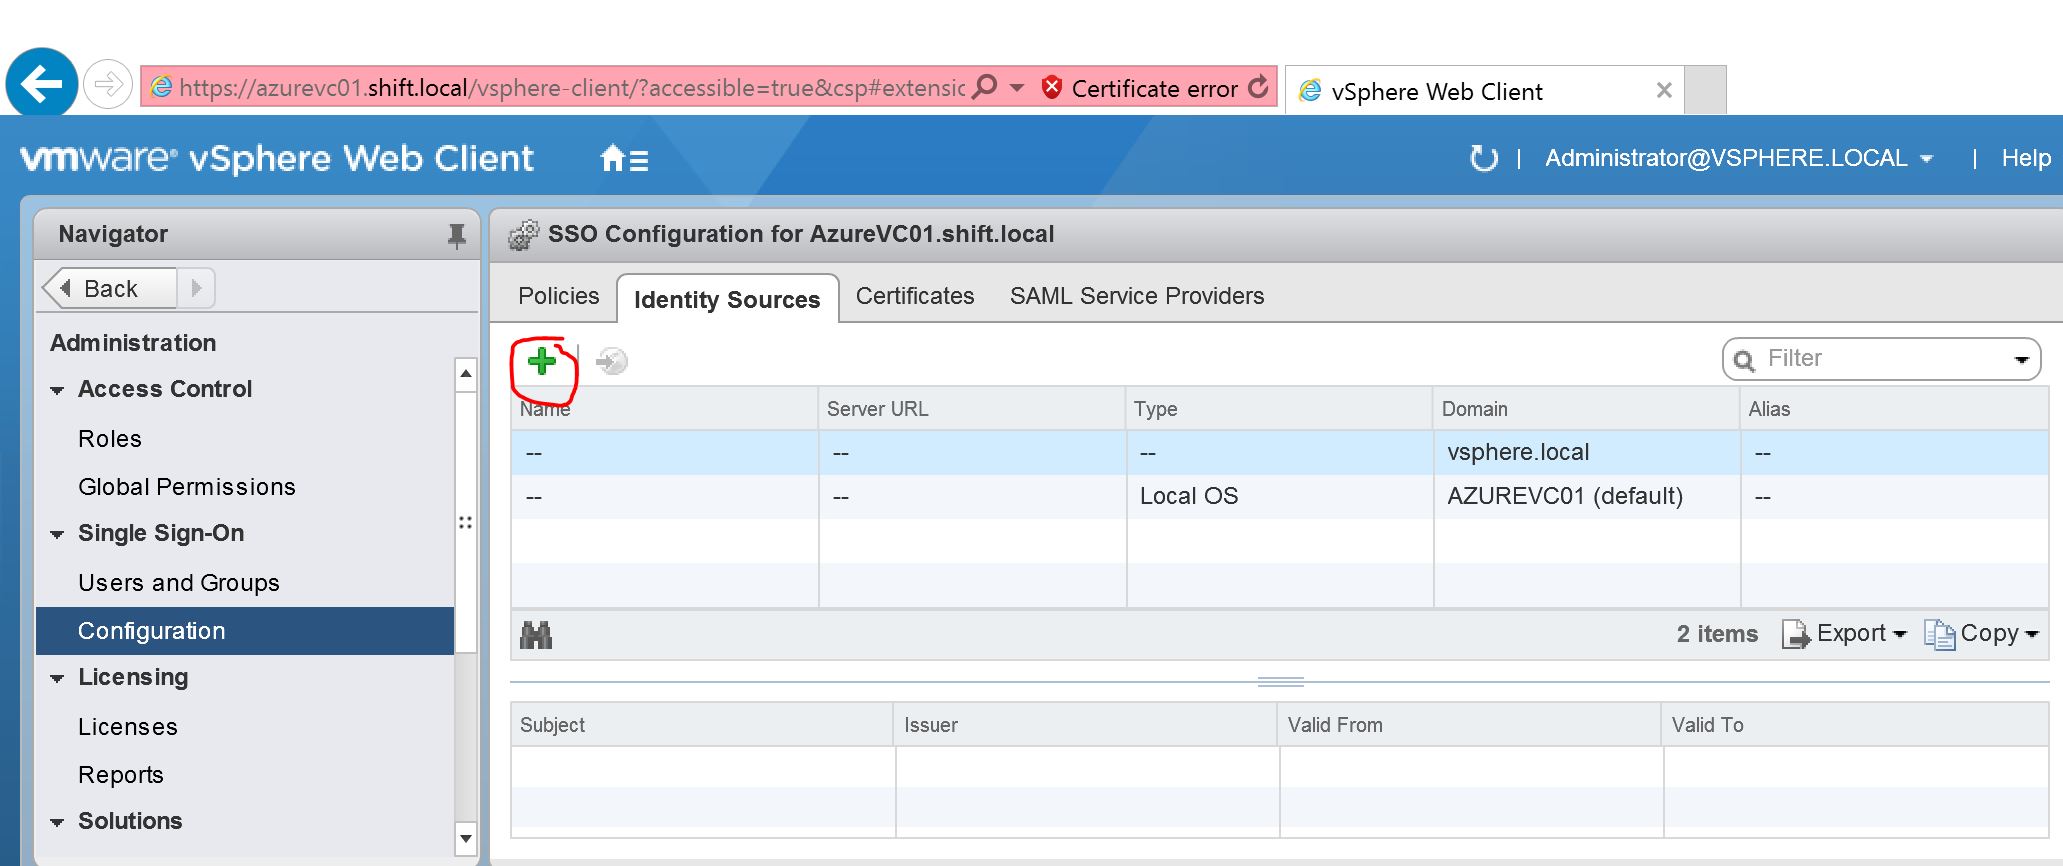Click the vSphere home menu icon
2063x866 pixels.
coord(625,158)
